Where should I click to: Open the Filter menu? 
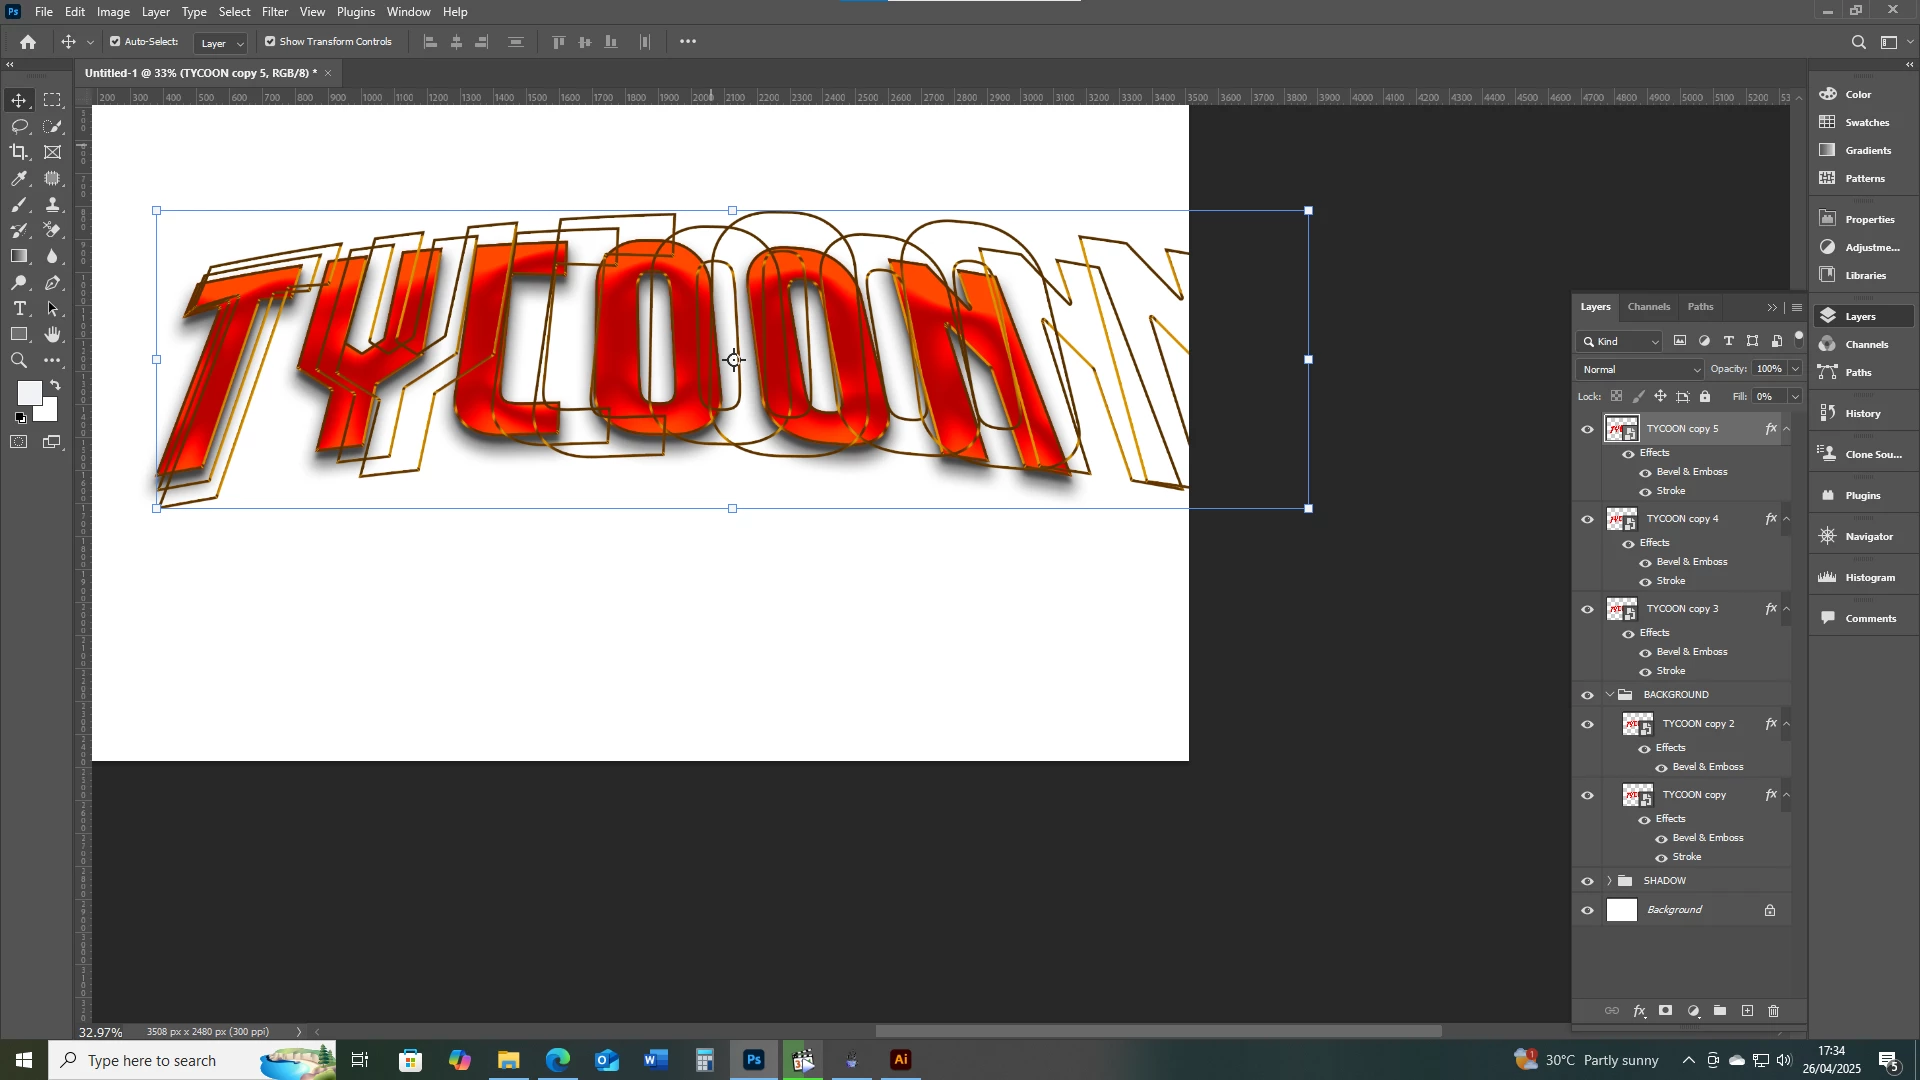click(274, 12)
